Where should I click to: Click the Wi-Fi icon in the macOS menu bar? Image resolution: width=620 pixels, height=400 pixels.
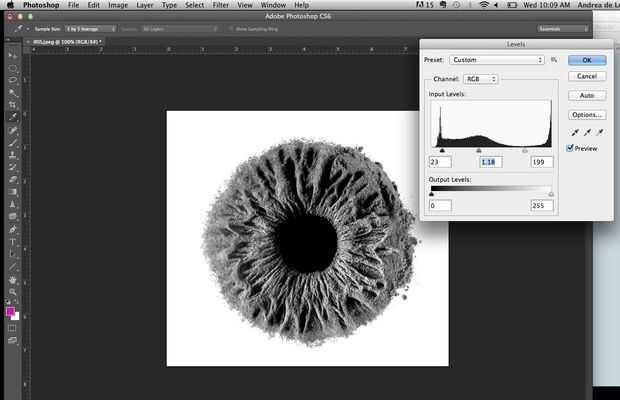click(484, 5)
